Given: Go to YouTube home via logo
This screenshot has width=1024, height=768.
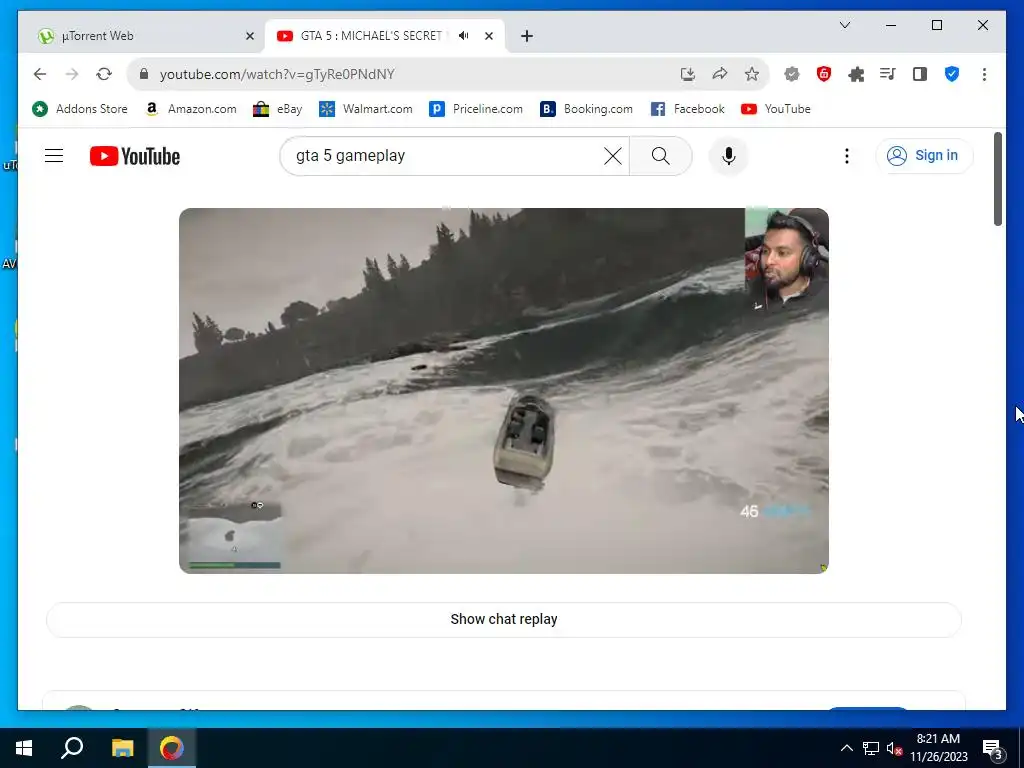Looking at the screenshot, I should point(135,156).
